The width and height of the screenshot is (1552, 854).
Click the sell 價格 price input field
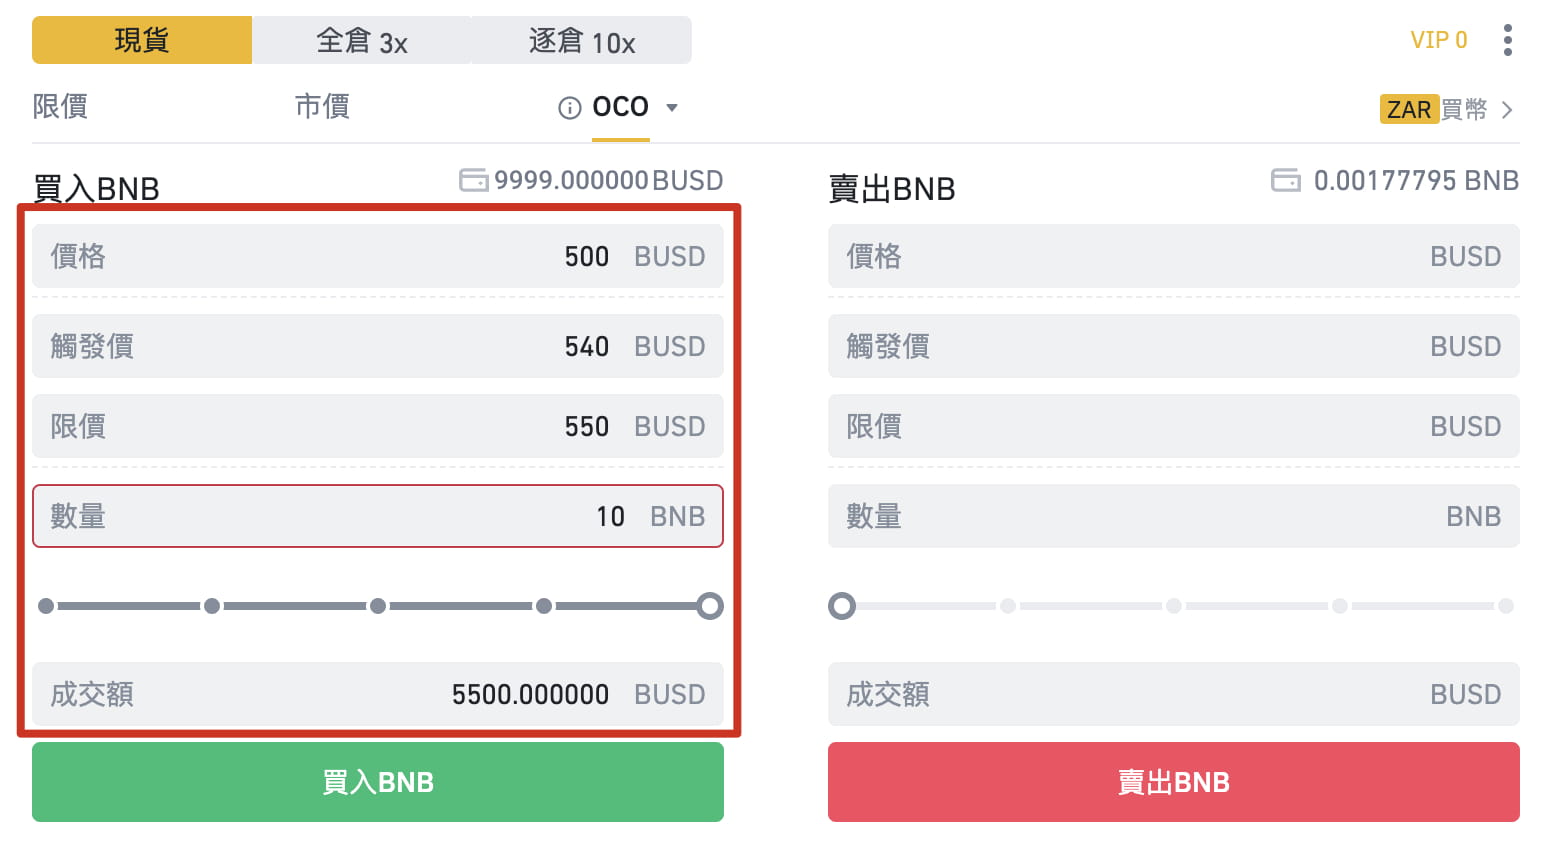pyautogui.click(x=1174, y=256)
